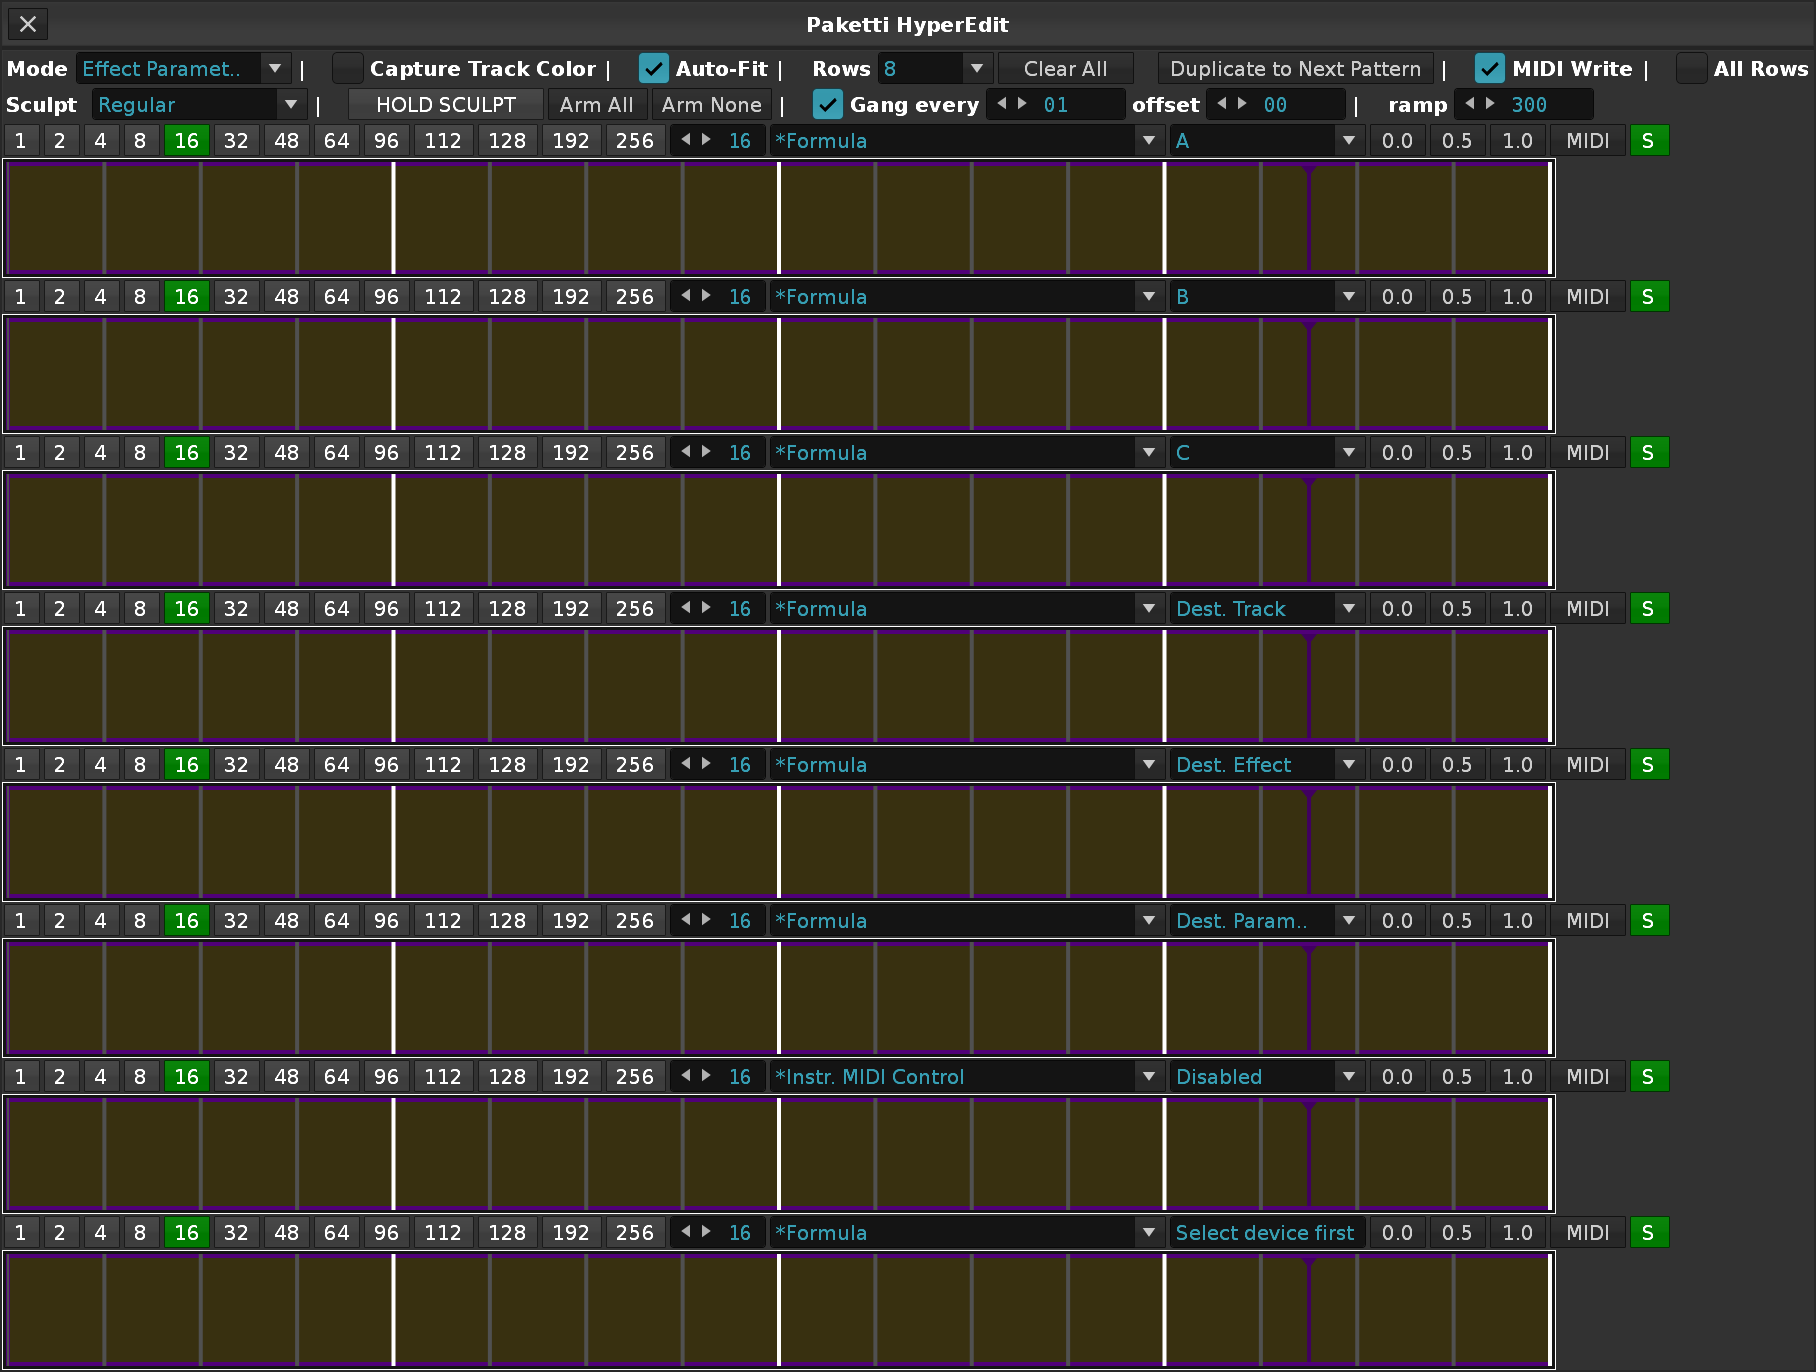Expand the Sculpt dropdown set to Regular
This screenshot has height=1372, width=1816.
199,105
